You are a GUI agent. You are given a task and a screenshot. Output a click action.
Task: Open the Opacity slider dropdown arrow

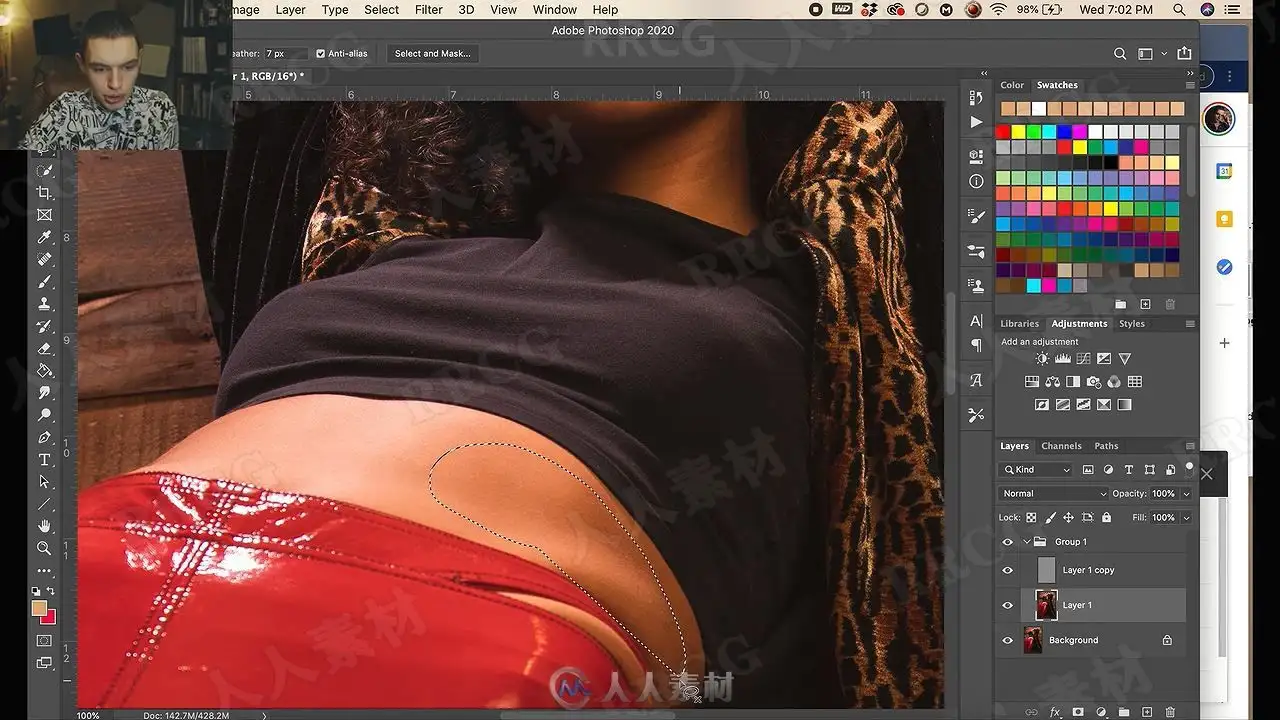click(x=1186, y=494)
